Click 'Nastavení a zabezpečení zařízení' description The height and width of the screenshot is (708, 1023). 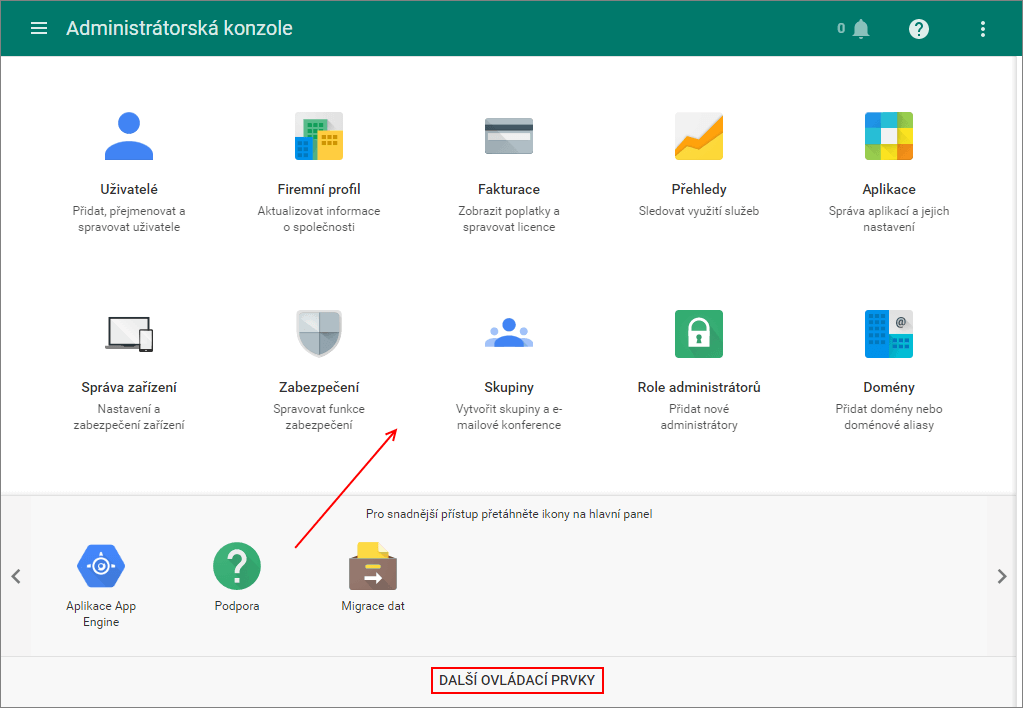[x=129, y=416]
